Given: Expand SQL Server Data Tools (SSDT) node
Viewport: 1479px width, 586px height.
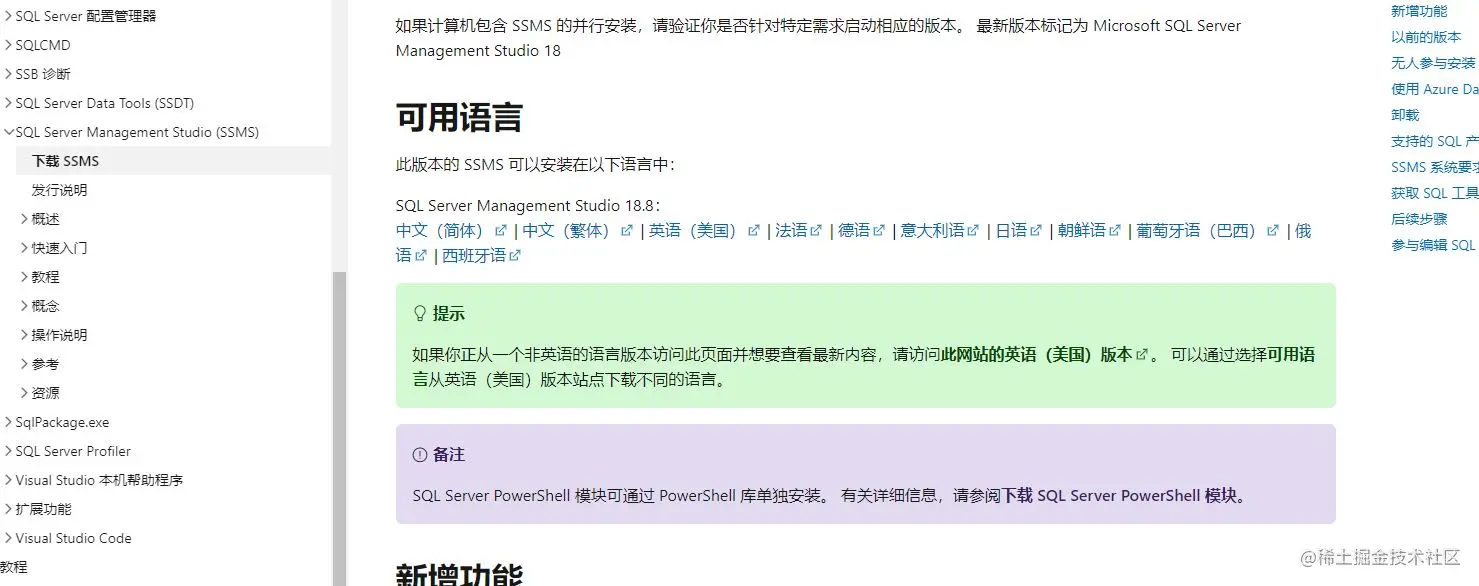Looking at the screenshot, I should pos(8,103).
